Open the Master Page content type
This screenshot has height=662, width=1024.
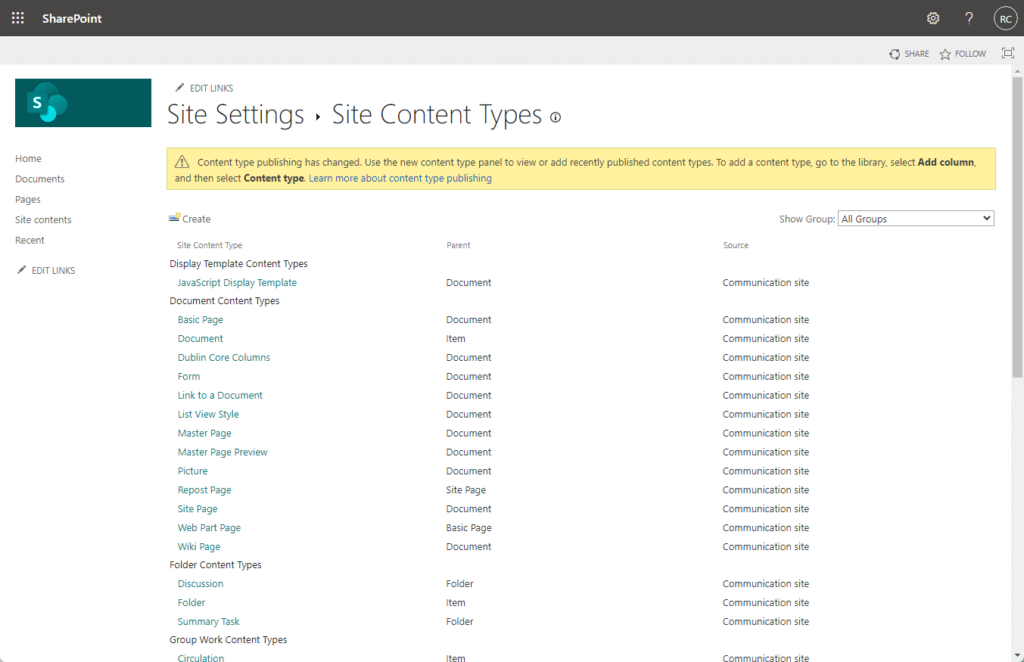point(204,433)
